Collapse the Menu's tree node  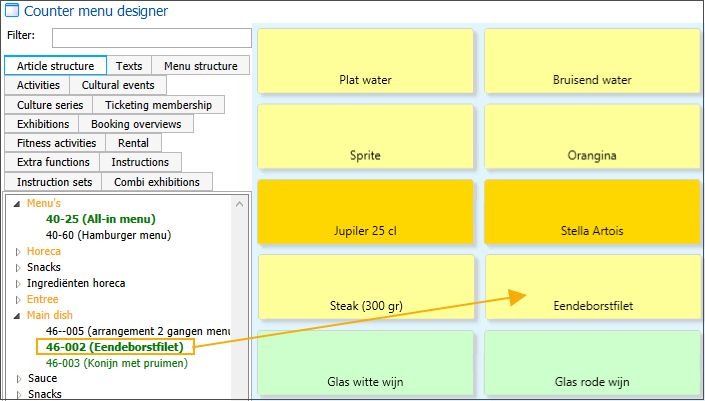[18, 203]
